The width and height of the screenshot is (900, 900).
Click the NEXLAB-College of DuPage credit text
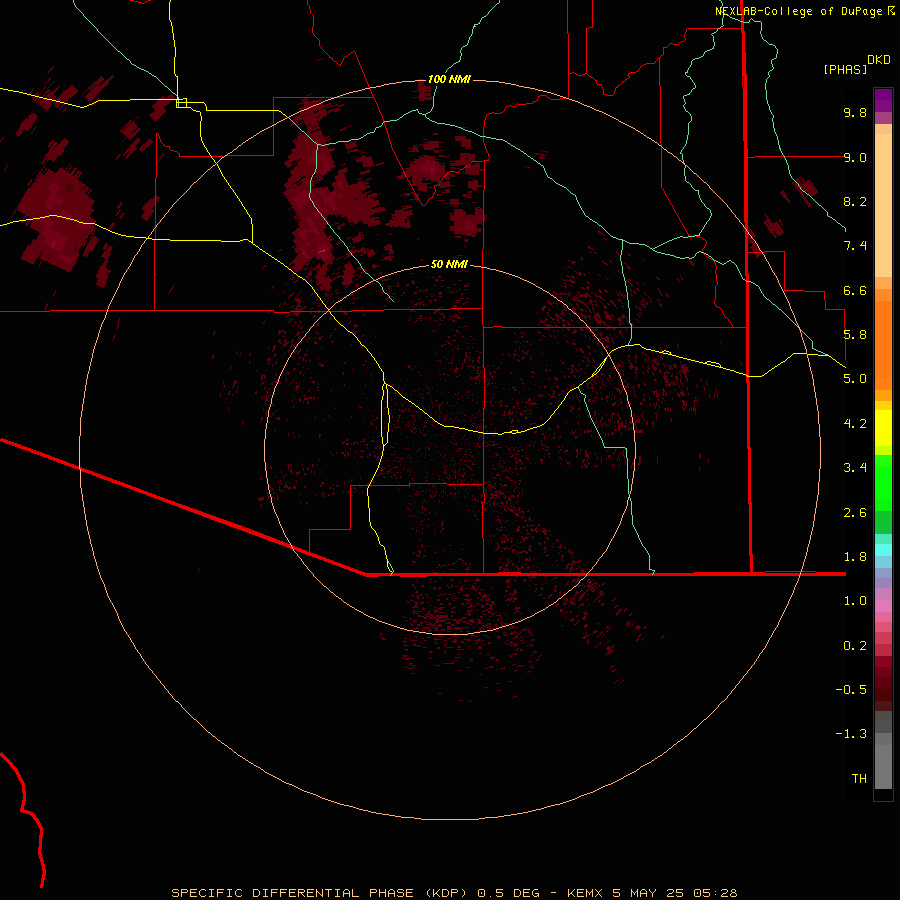[798, 11]
